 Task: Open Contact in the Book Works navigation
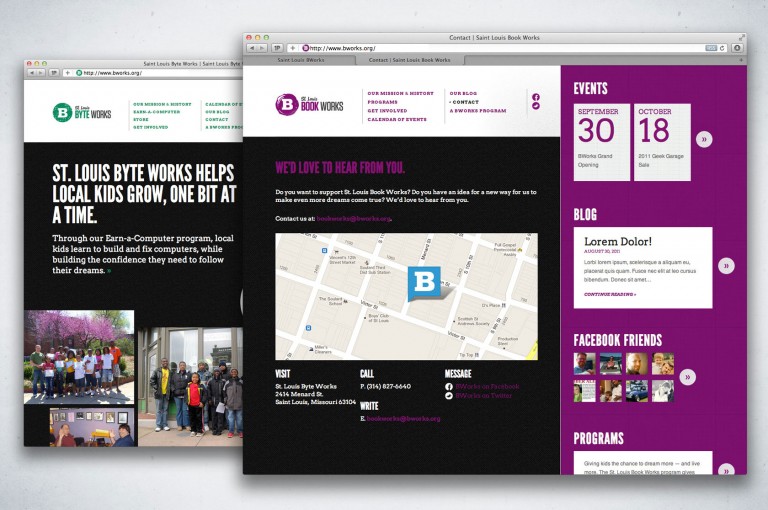(x=464, y=102)
